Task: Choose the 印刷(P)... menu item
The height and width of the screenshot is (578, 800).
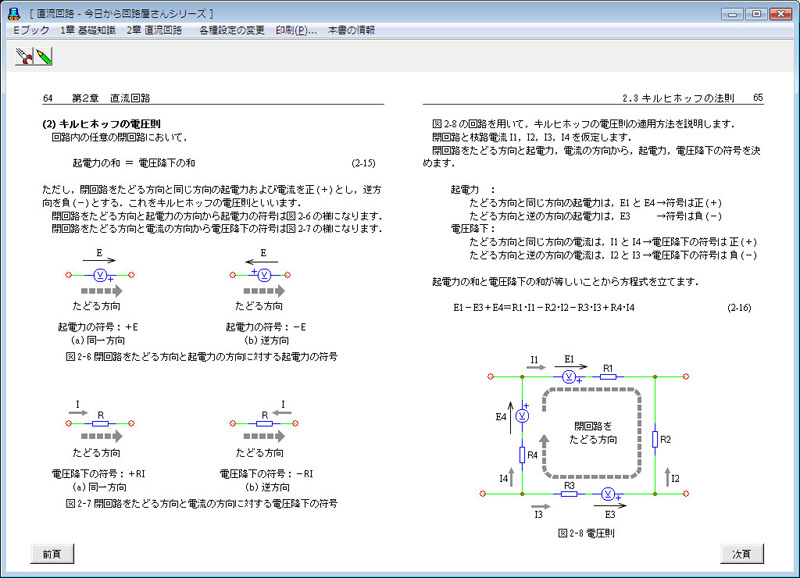Action: coord(296,31)
